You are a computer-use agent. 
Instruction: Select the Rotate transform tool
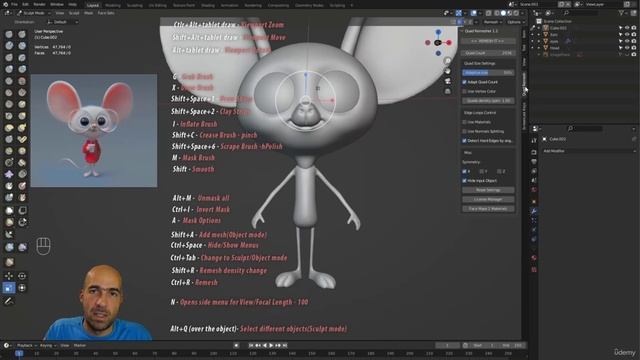[x=22, y=276]
